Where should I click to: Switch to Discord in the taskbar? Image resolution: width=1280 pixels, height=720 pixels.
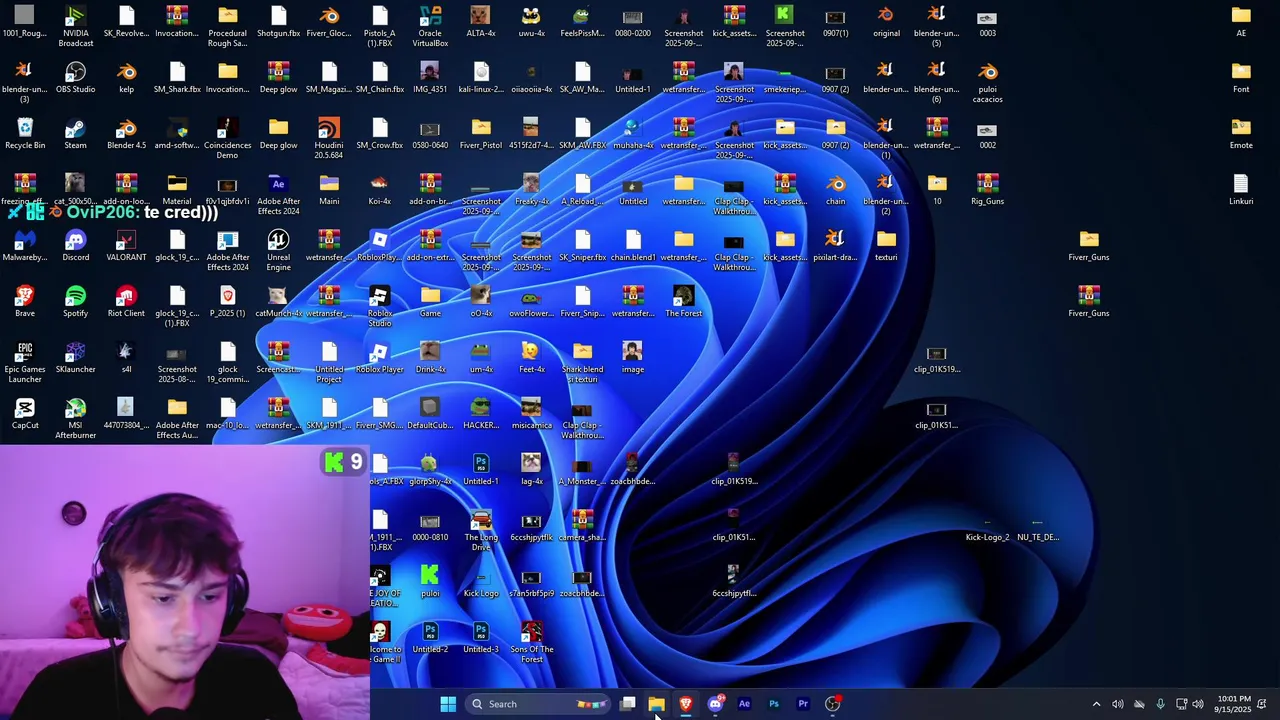[x=715, y=704]
